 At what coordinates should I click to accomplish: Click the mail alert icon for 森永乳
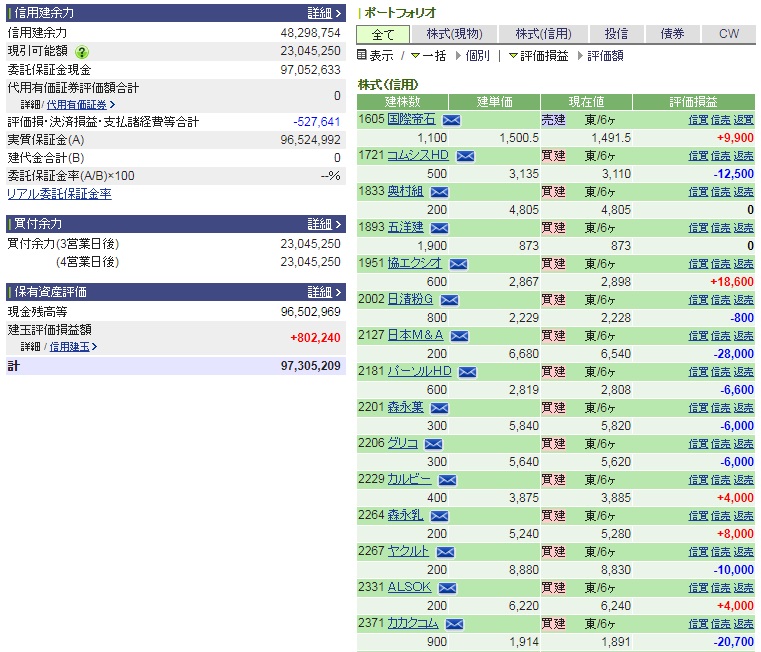point(439,516)
